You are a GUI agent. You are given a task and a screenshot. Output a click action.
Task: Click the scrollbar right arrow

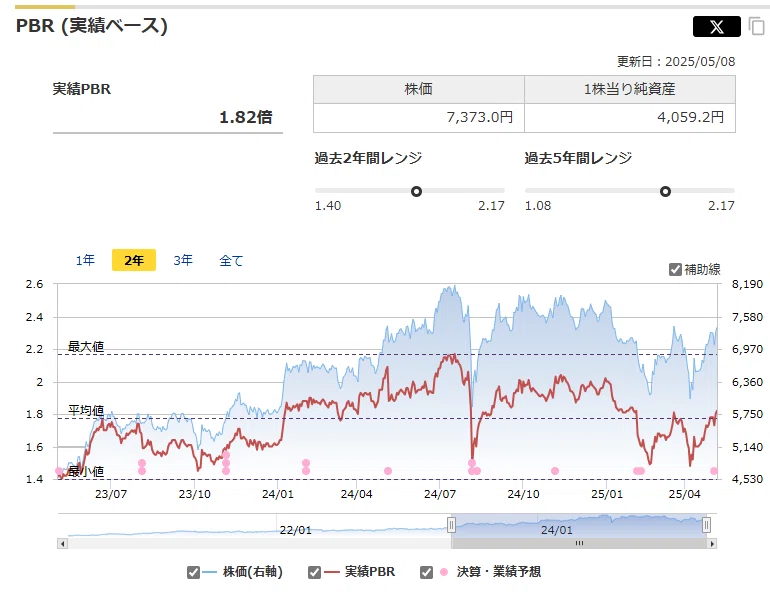click(x=712, y=544)
